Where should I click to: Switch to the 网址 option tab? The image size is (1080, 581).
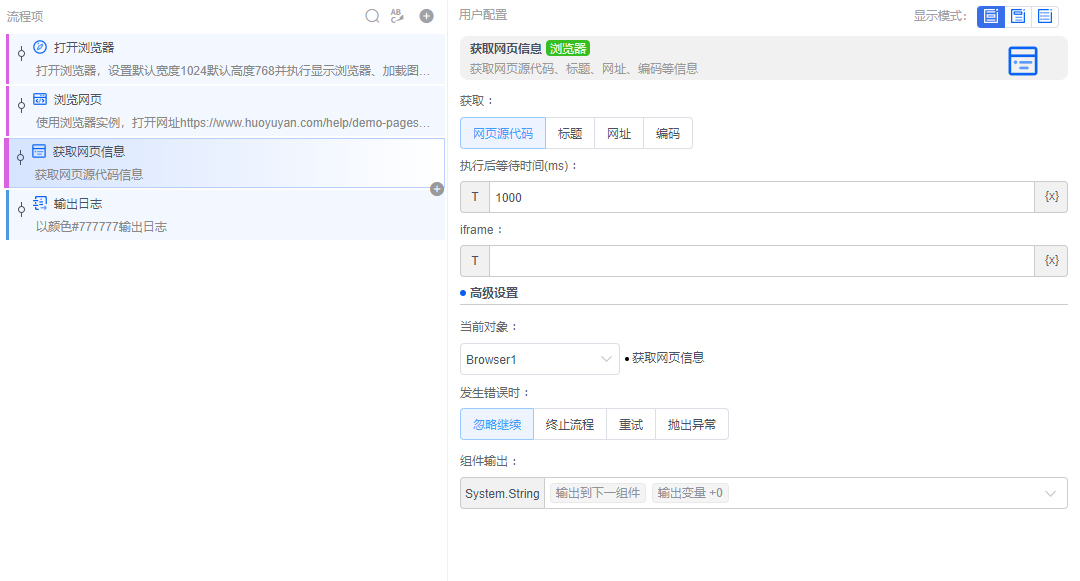pyautogui.click(x=618, y=132)
